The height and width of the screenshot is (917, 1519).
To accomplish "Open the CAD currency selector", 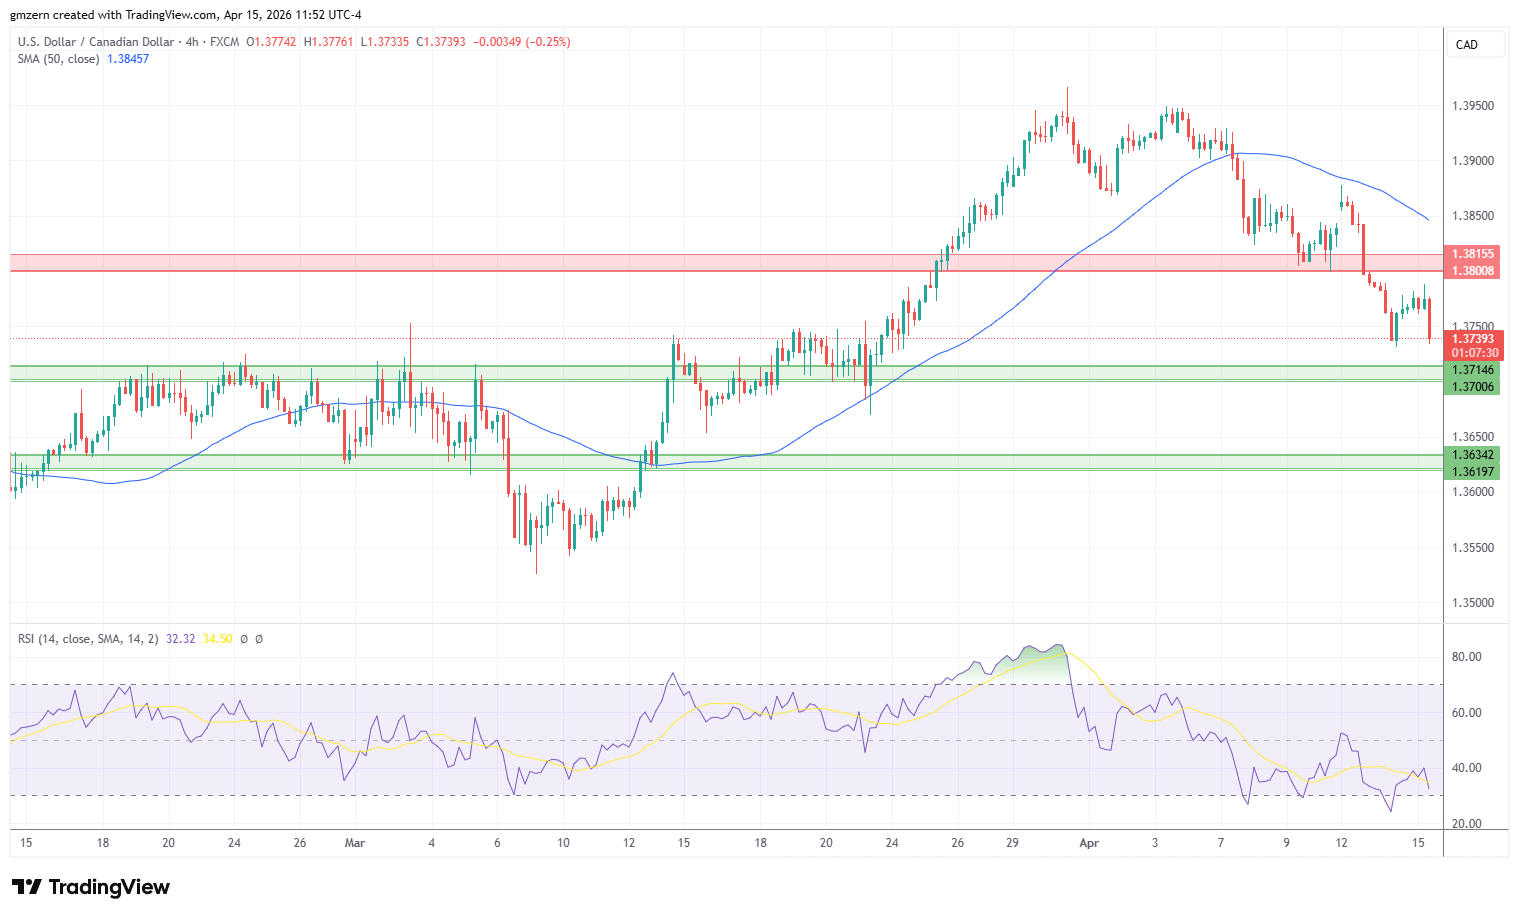I will coord(1475,45).
